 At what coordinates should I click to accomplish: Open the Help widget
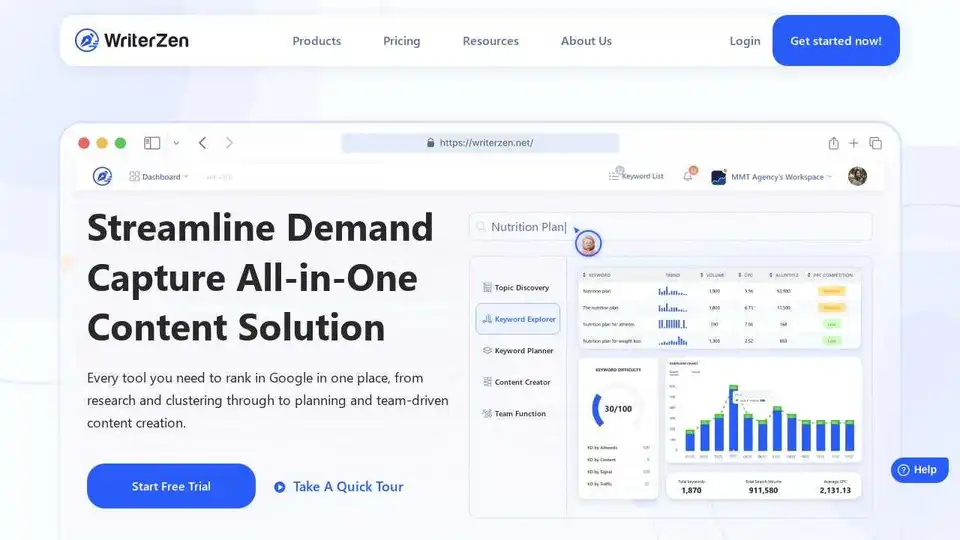click(x=919, y=470)
